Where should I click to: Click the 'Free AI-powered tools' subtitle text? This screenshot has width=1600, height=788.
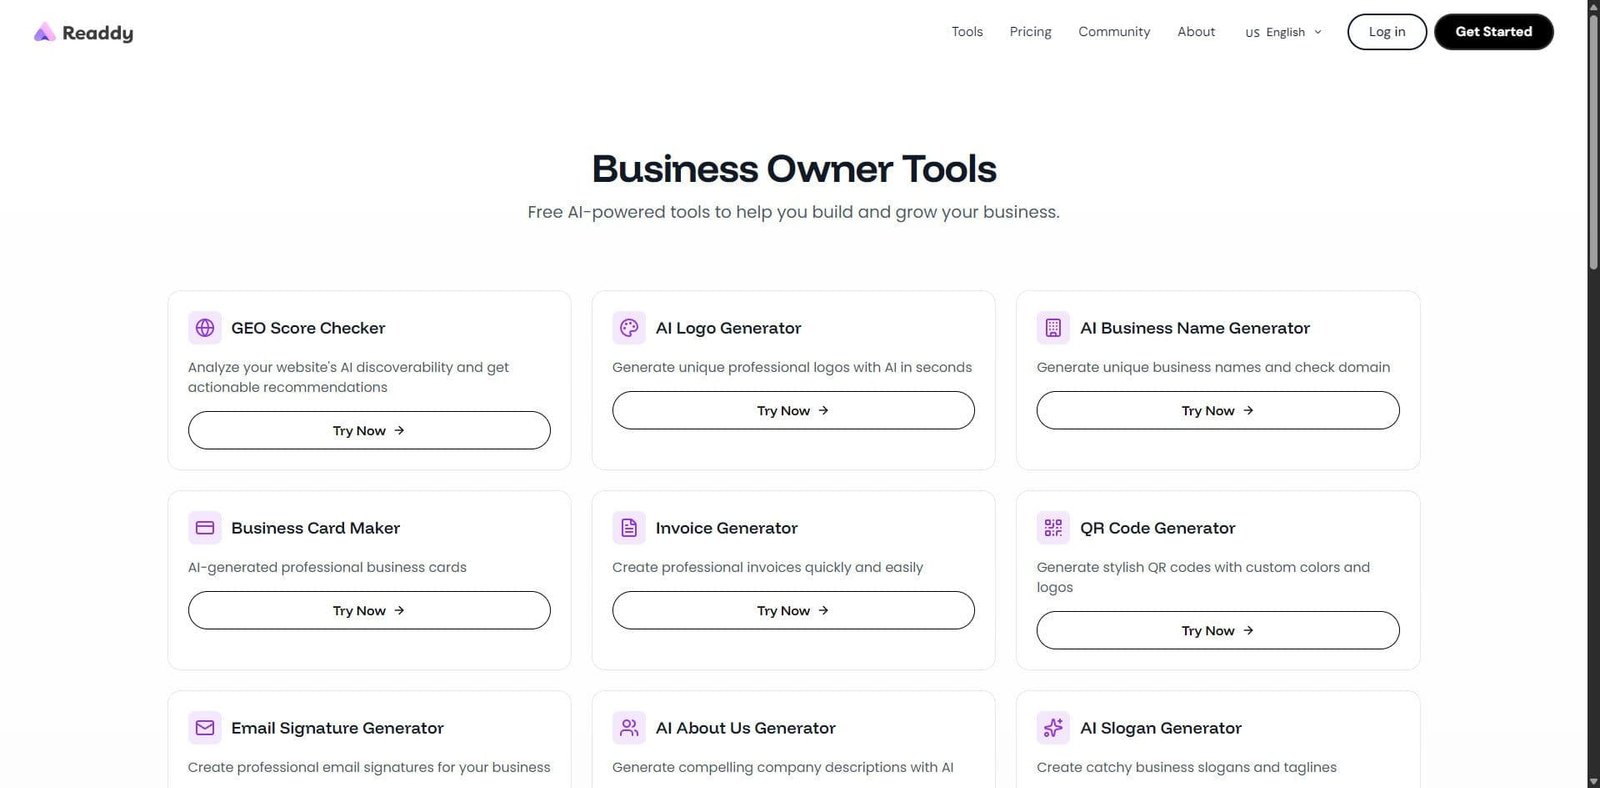pos(794,212)
